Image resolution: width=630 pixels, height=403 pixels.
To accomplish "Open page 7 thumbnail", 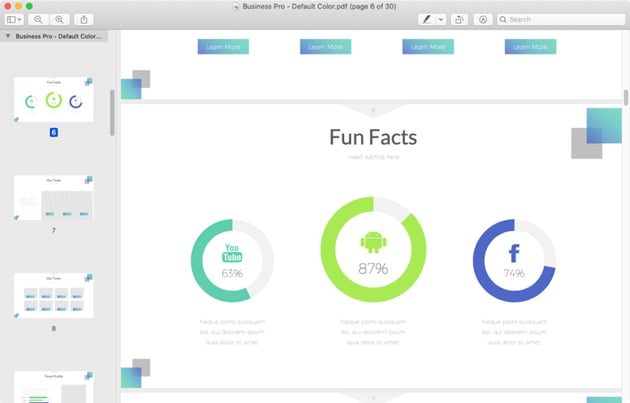I will 54,198.
